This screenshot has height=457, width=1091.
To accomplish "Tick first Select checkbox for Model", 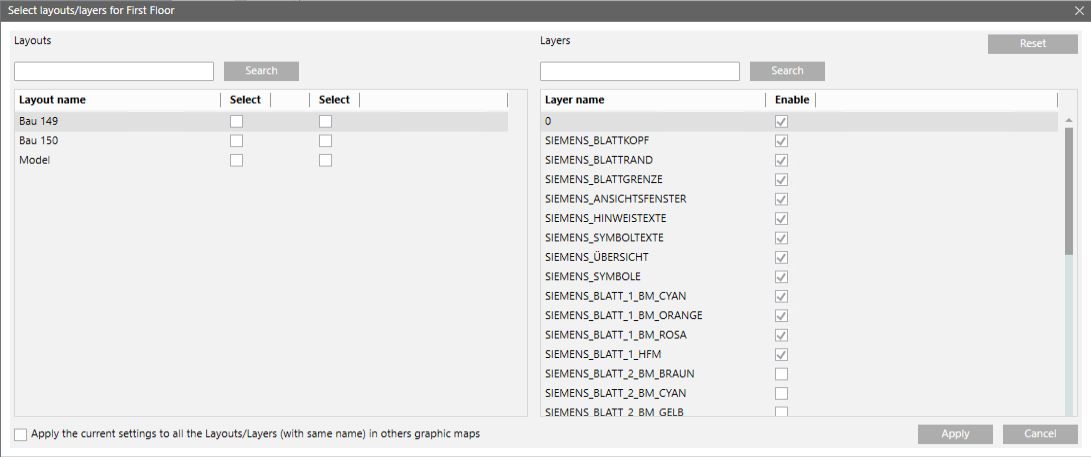I will coord(237,160).
